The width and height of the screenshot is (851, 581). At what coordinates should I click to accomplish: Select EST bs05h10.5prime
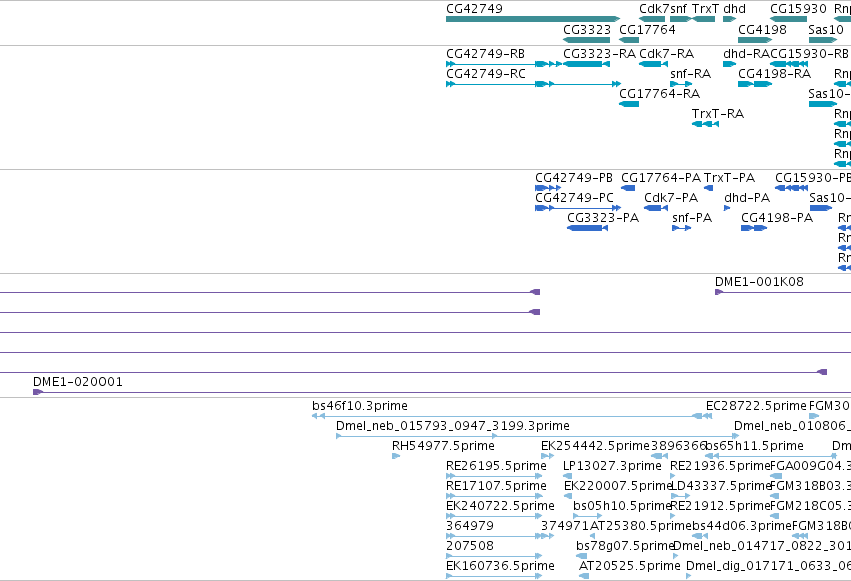pyautogui.click(x=587, y=516)
